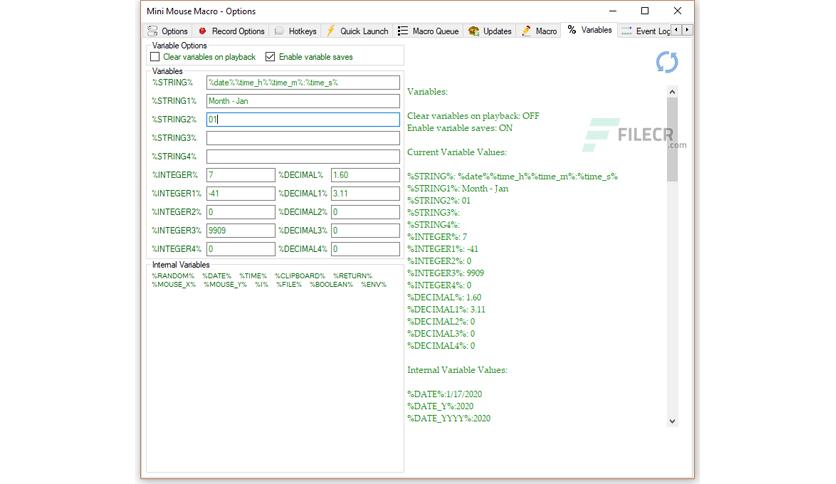
Task: Click the Variables percent icon
Action: [x=572, y=30]
